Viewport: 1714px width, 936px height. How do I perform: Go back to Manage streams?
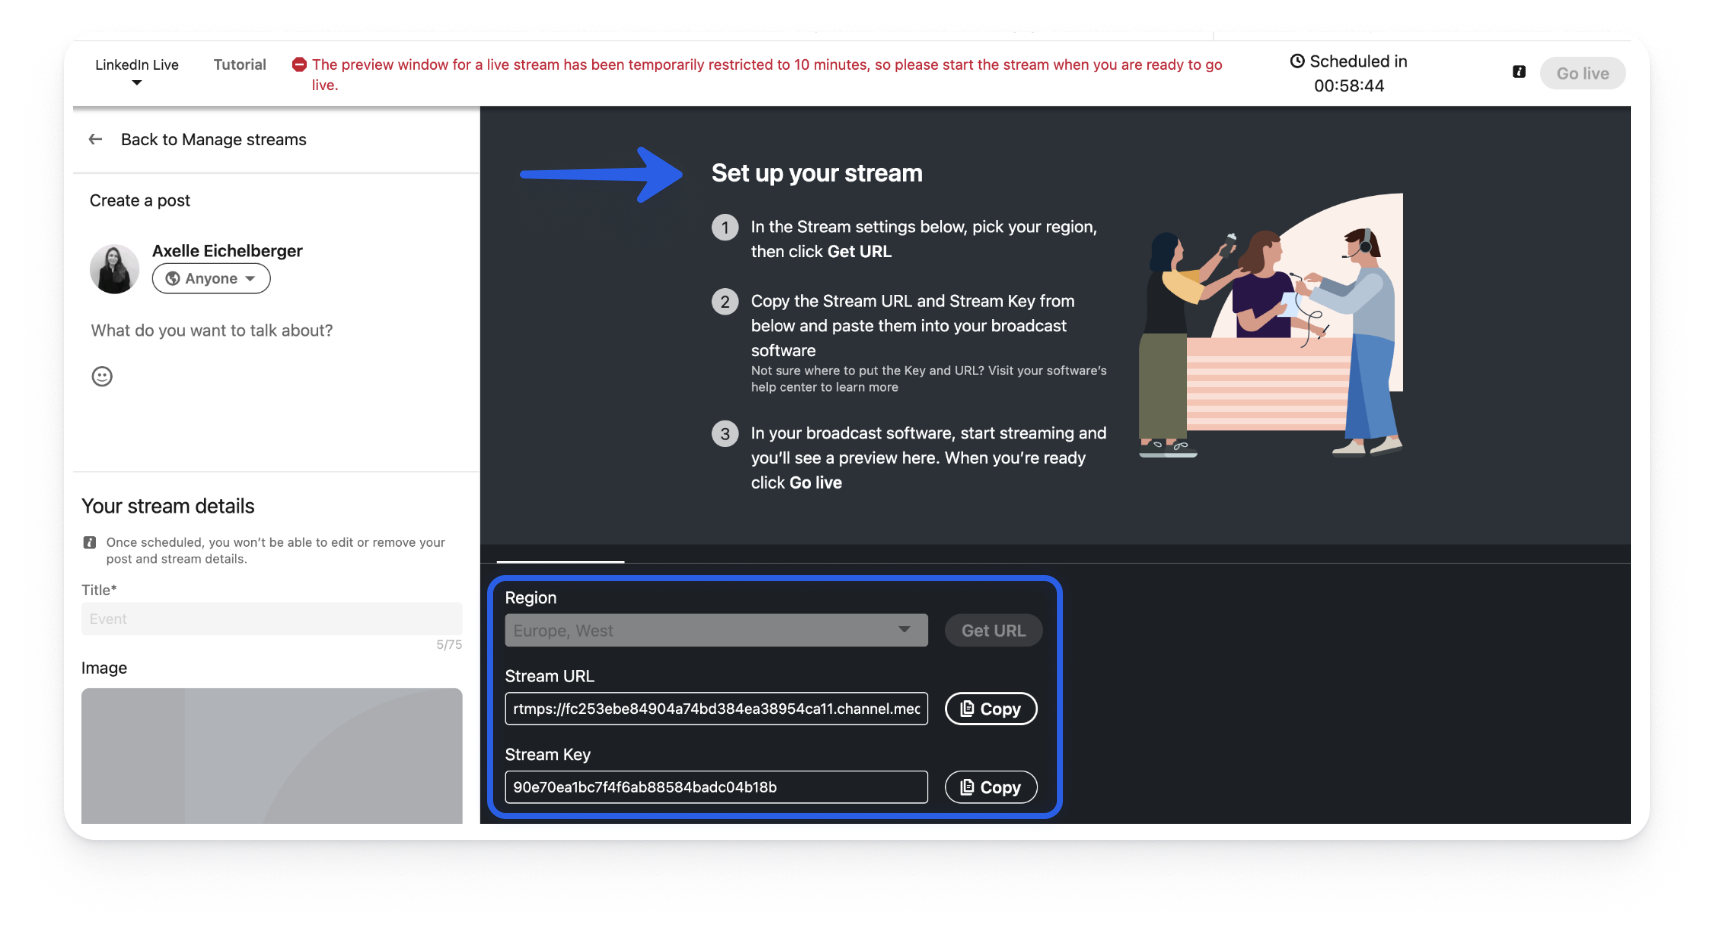click(213, 140)
